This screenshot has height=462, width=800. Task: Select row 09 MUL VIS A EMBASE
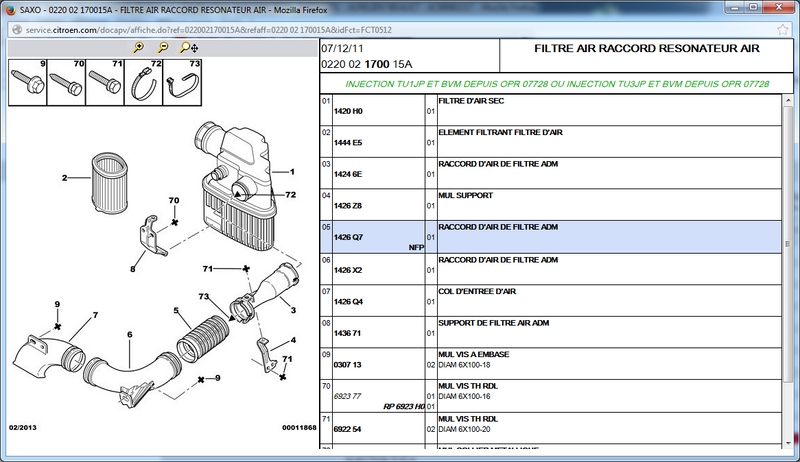coord(551,364)
